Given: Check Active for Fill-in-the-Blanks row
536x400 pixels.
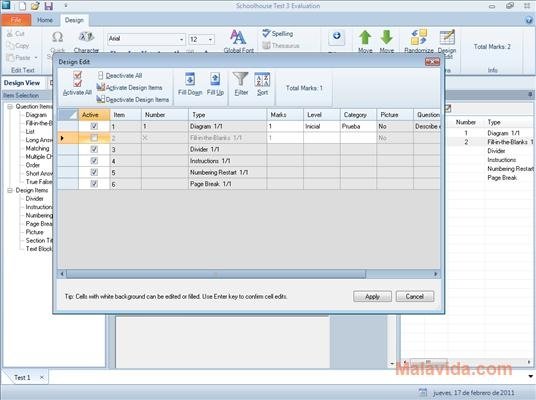Looking at the screenshot, I should coord(94,137).
